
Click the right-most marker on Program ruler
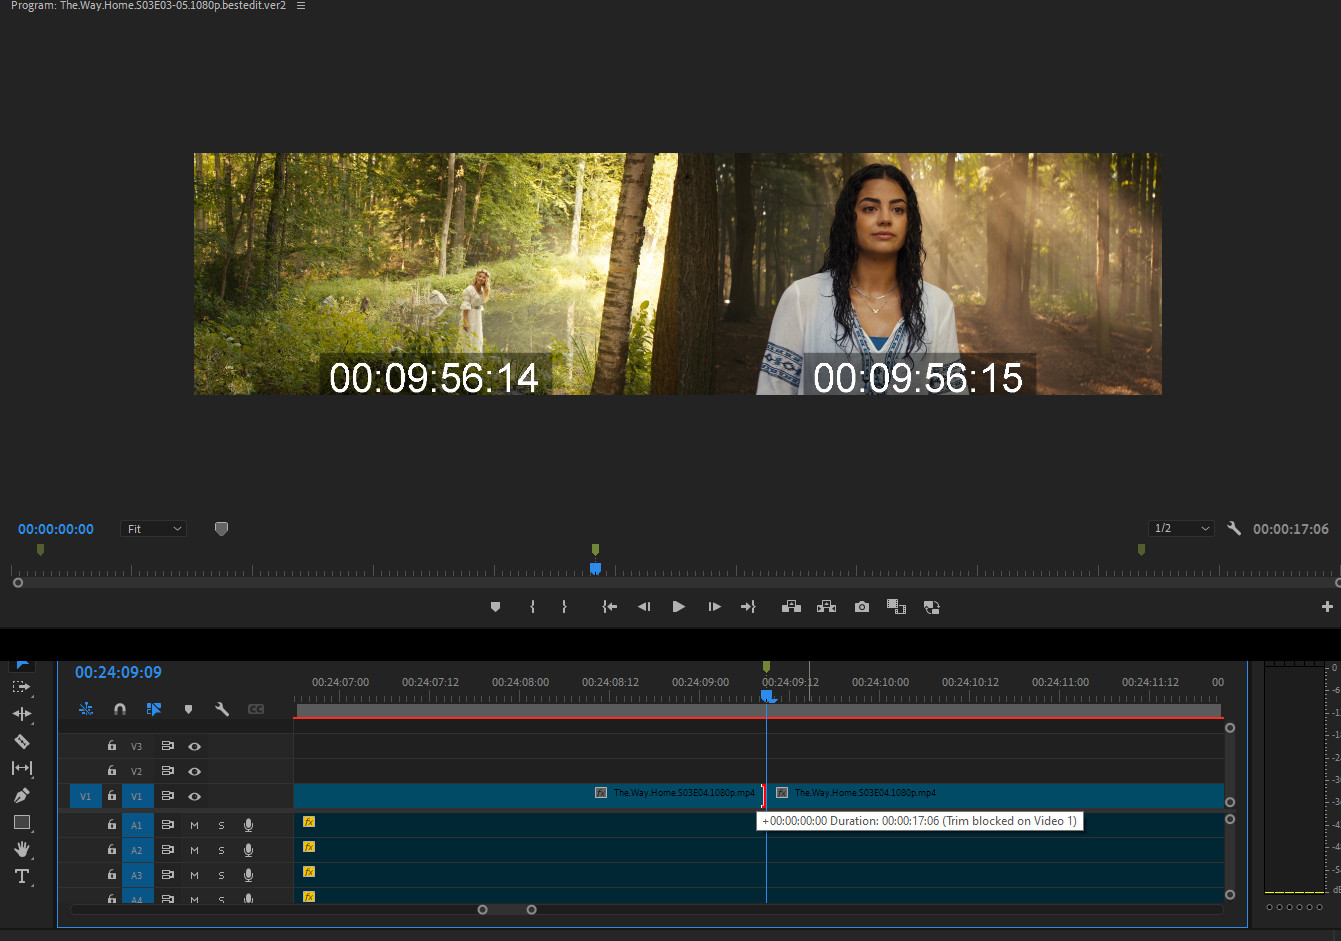pyautogui.click(x=1141, y=550)
